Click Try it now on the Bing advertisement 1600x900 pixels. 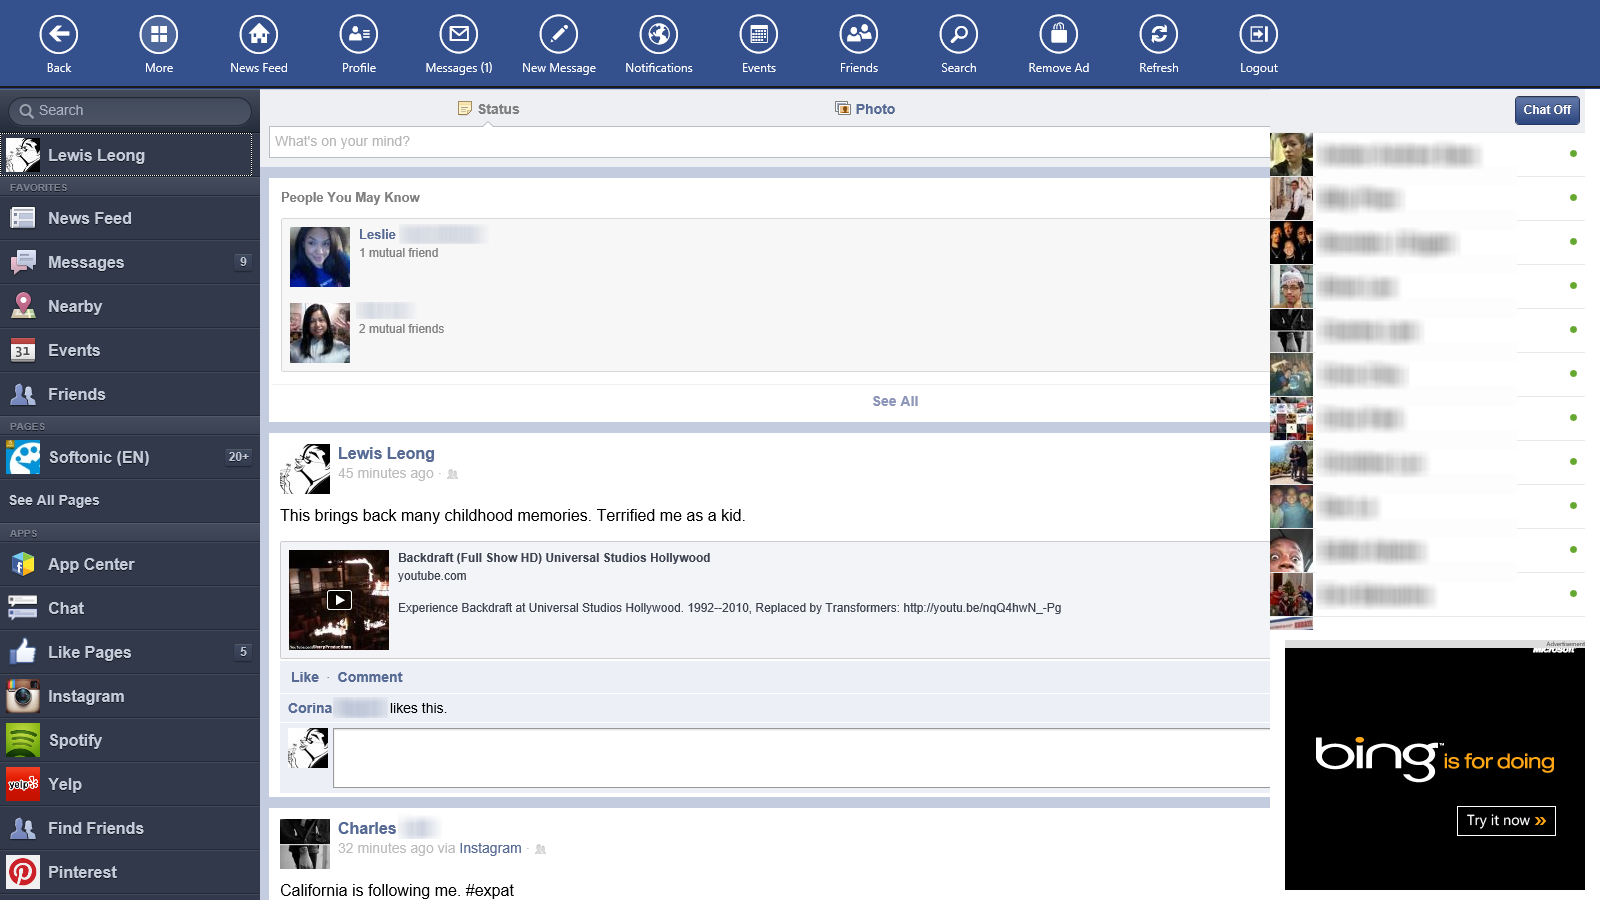[1505, 820]
